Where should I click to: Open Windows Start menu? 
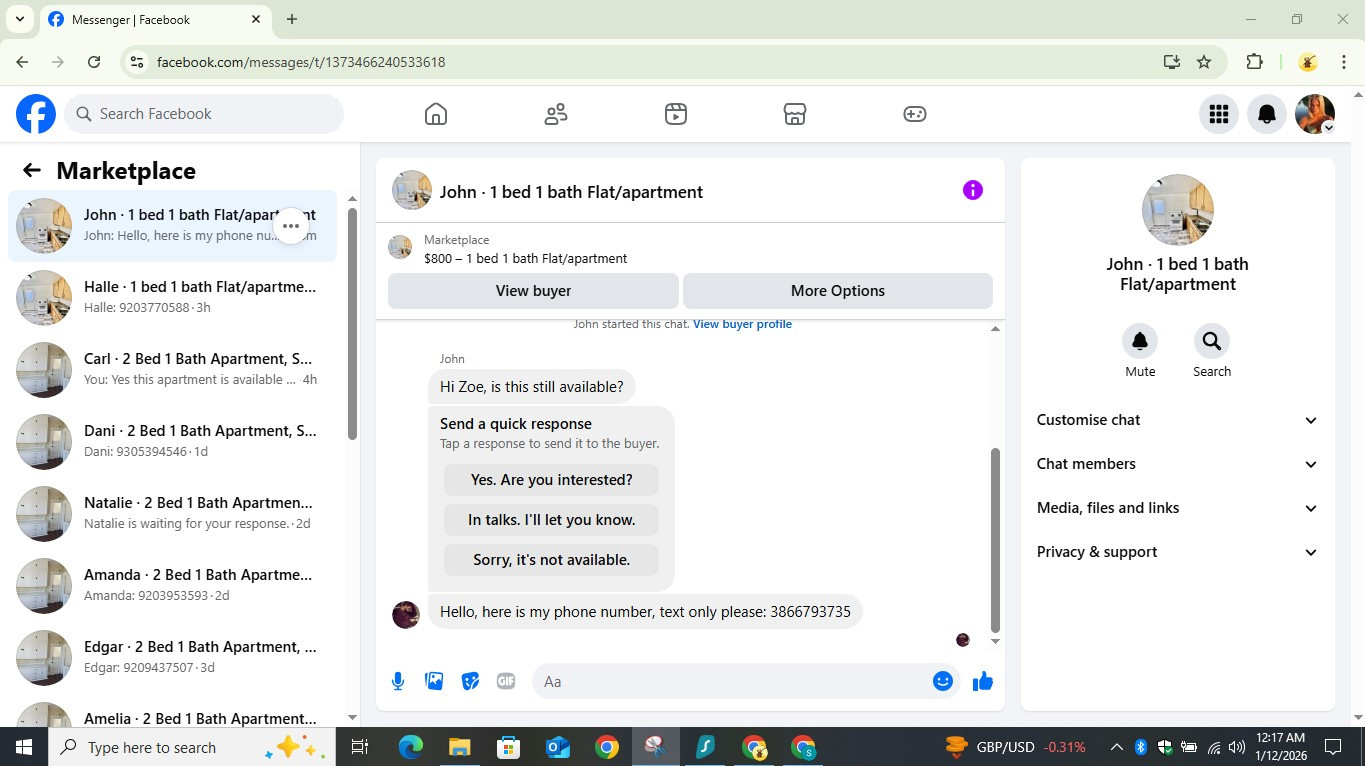[23, 747]
